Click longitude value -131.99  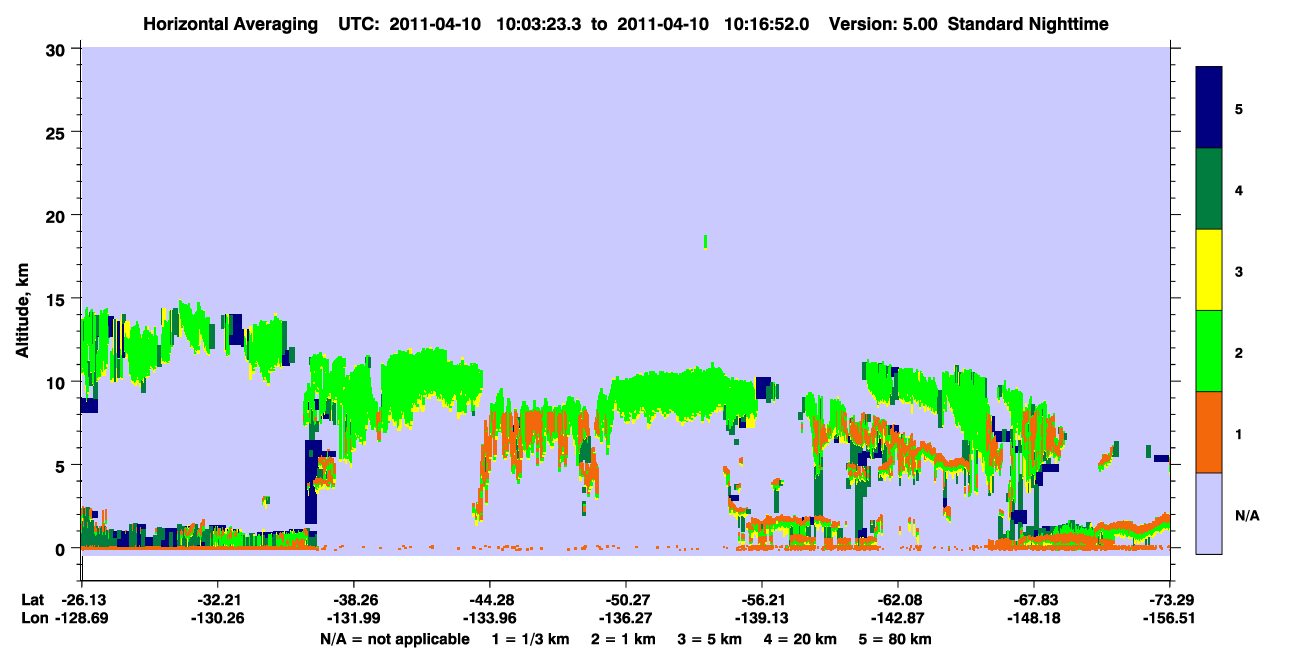353,618
